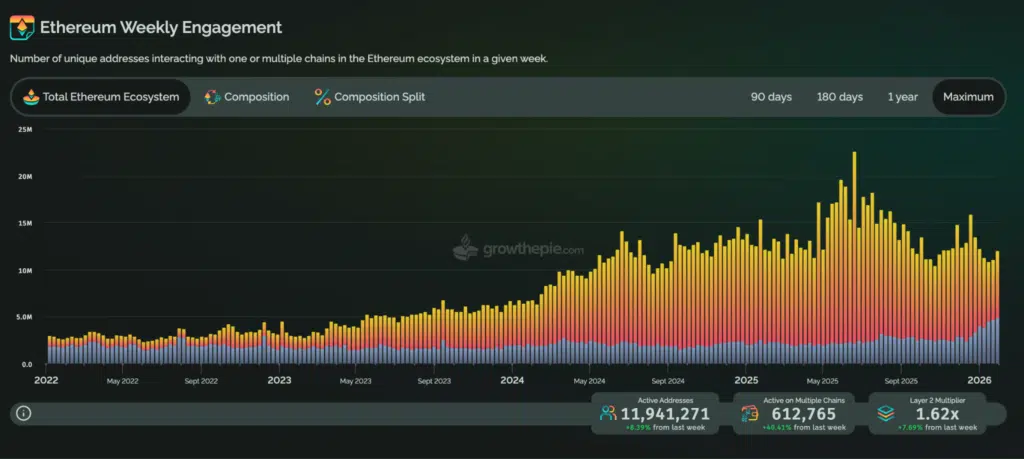Click the Composition Split percent icon

click(322, 97)
